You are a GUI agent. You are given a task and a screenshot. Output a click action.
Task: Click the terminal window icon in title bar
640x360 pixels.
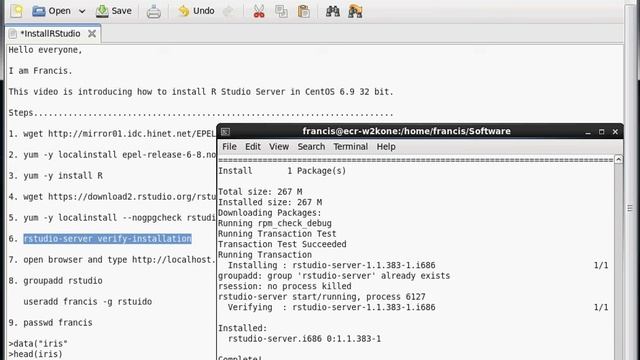coord(225,131)
